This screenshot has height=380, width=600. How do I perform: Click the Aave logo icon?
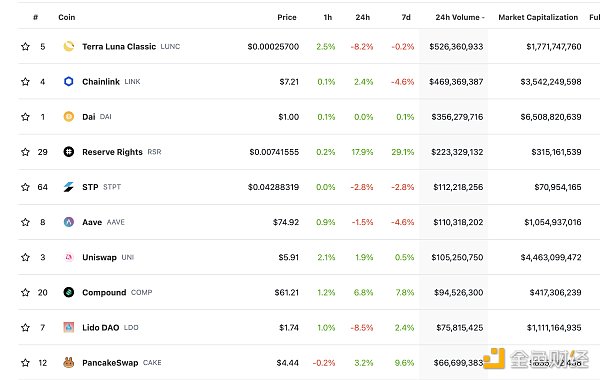(68, 222)
